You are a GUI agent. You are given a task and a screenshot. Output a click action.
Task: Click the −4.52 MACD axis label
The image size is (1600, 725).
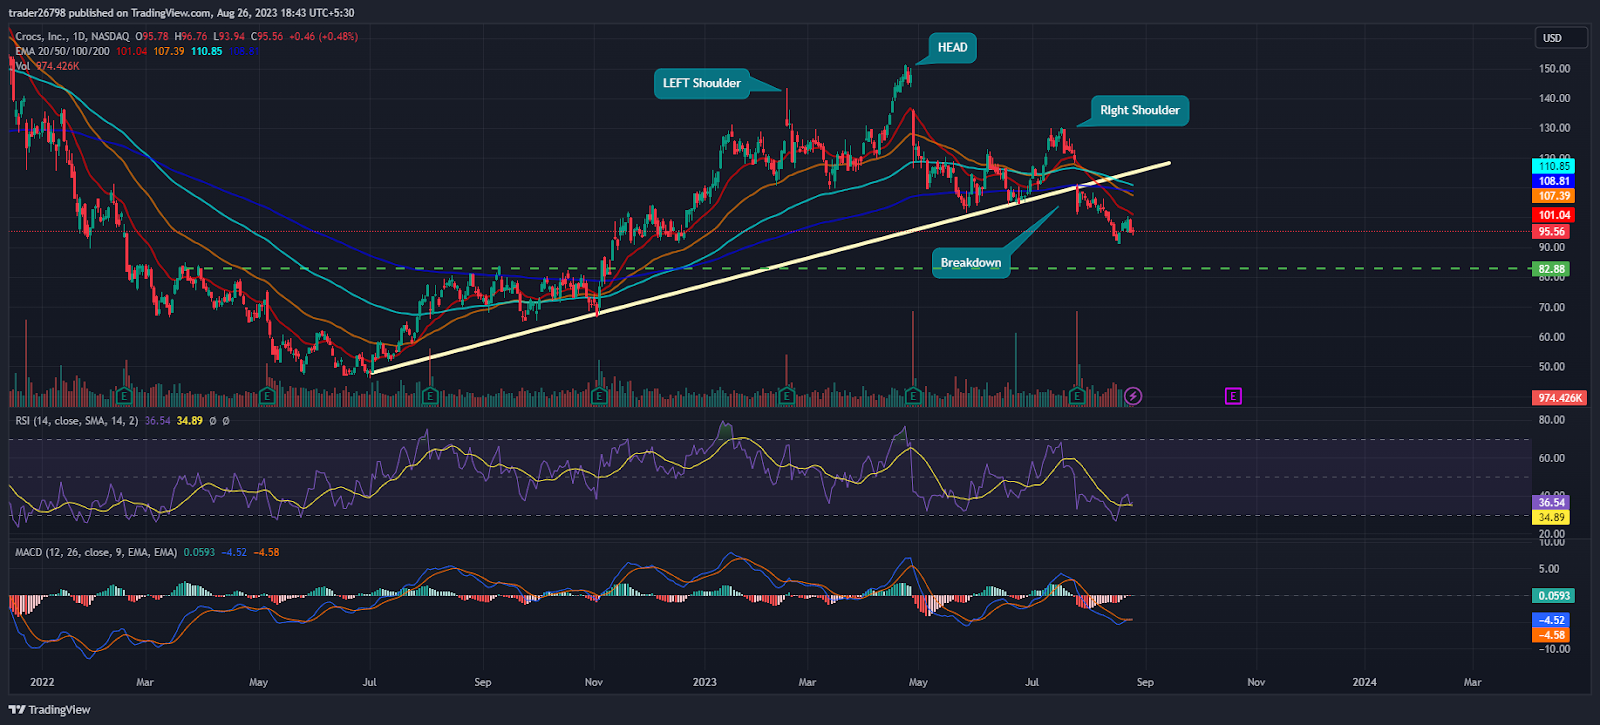tap(1551, 620)
